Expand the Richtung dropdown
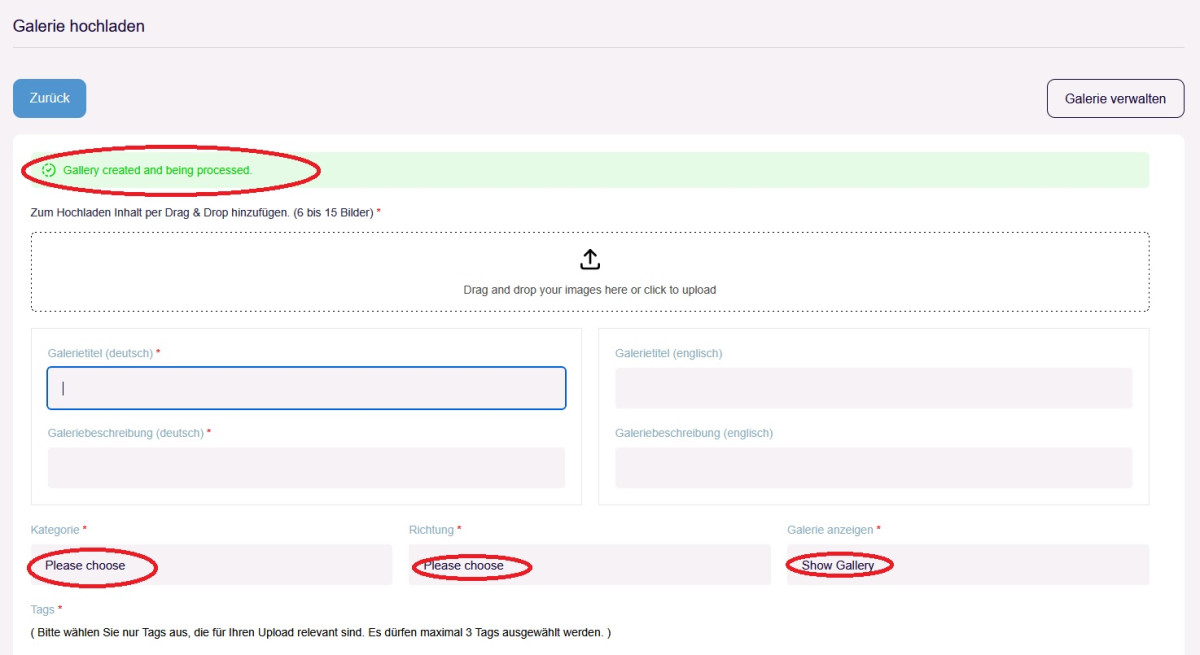This screenshot has height=655, width=1200. 589,565
